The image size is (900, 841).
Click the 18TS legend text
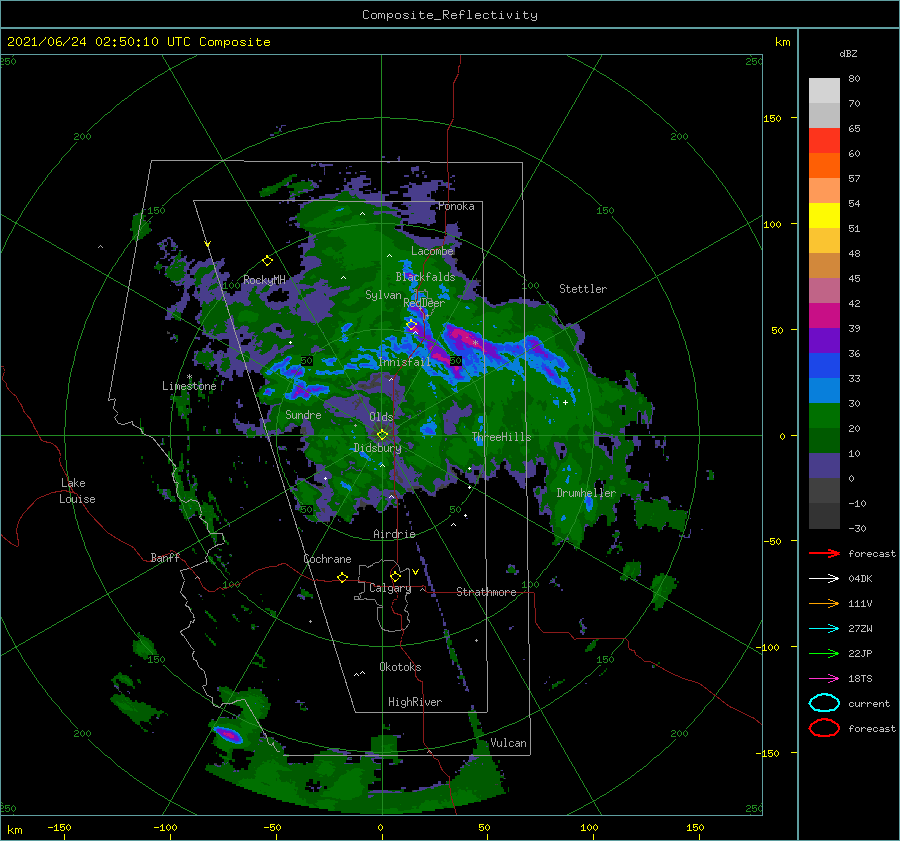860,679
